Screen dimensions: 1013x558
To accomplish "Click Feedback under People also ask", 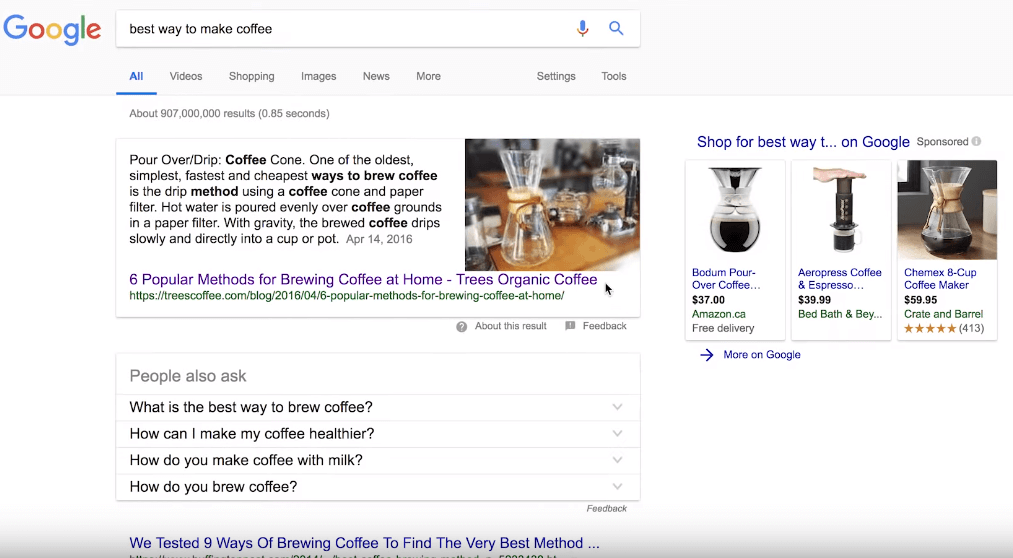I will pyautogui.click(x=607, y=509).
